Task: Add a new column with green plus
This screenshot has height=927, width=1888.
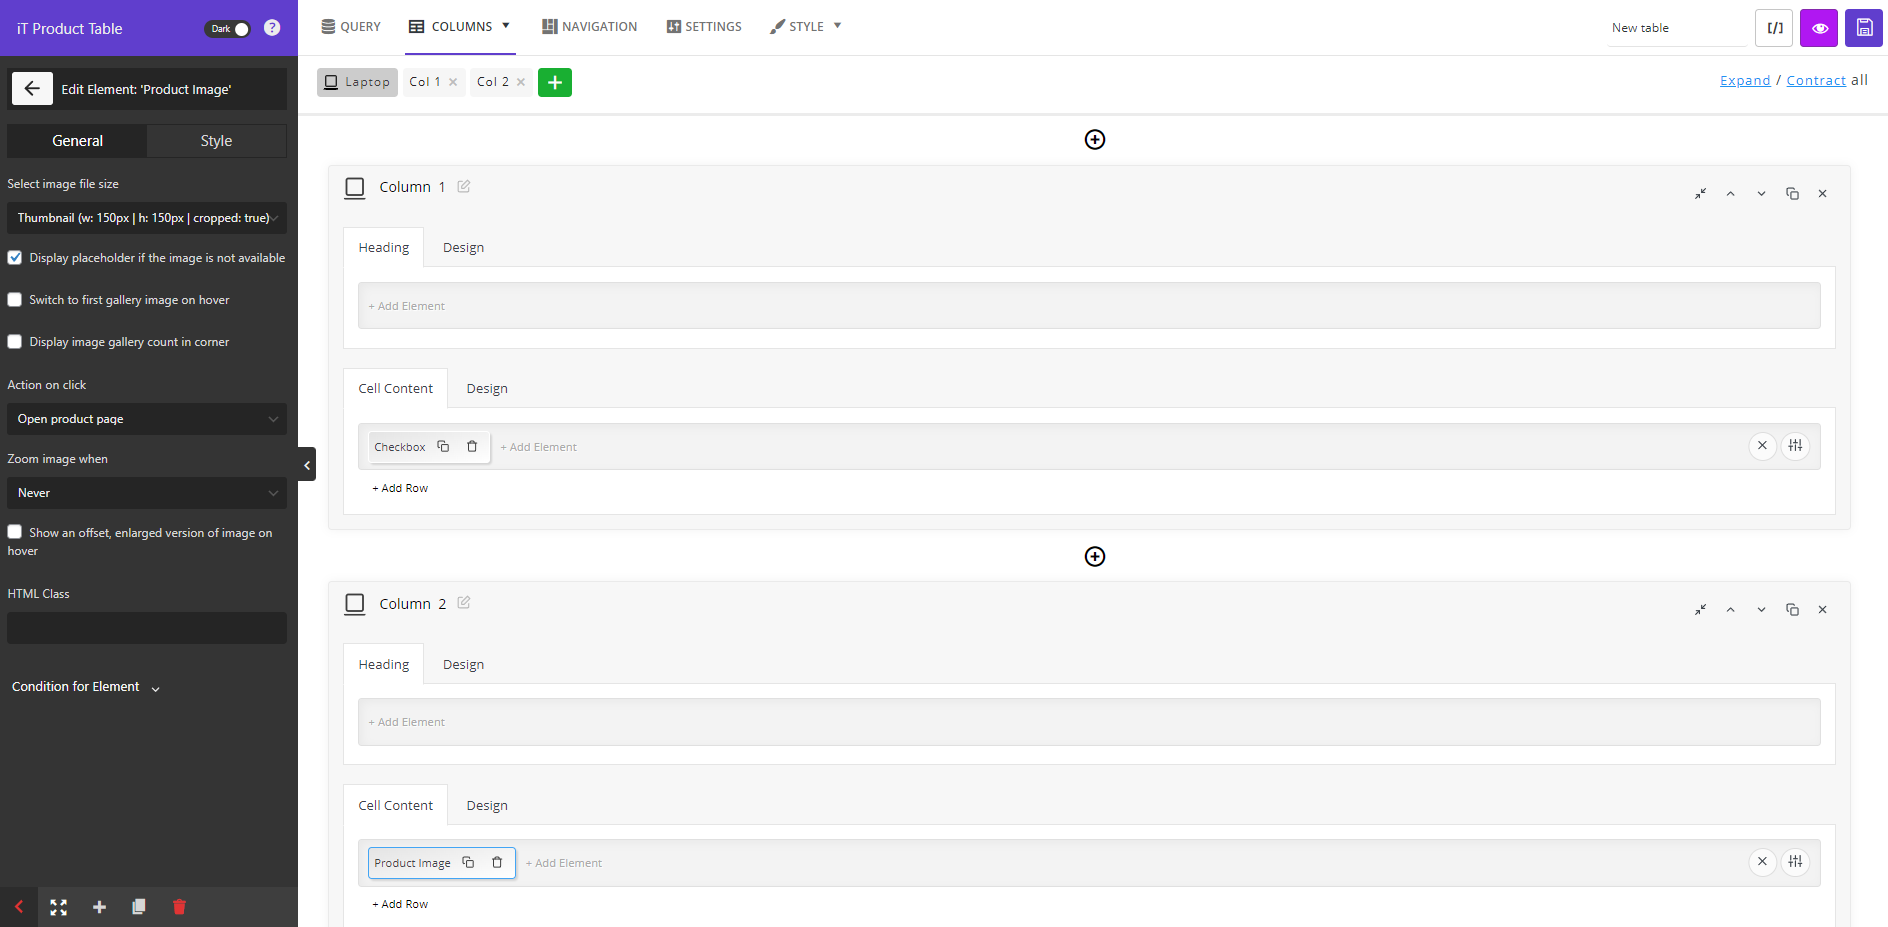Action: tap(555, 82)
